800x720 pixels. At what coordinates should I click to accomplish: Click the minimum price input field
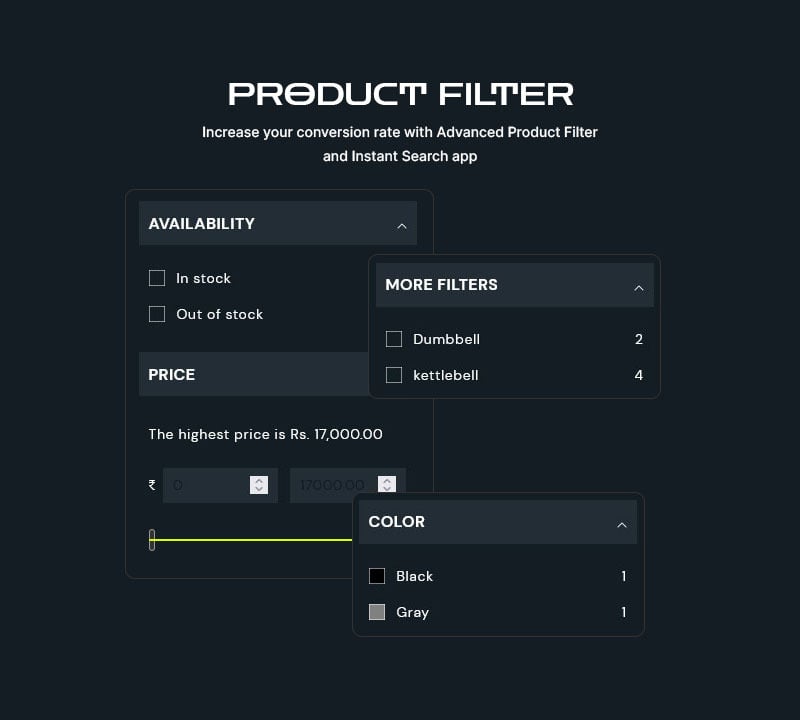210,485
